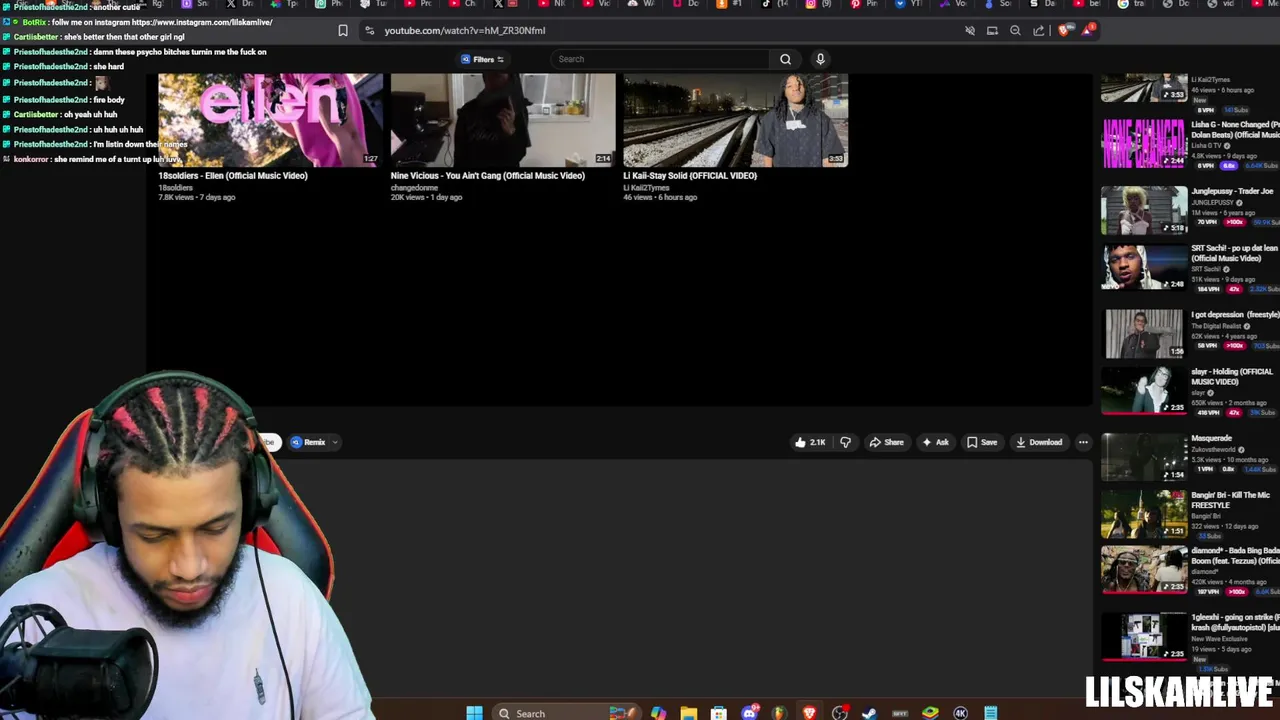1280x720 pixels.
Task: Open Steam from the taskbar
Action: click(x=869, y=713)
